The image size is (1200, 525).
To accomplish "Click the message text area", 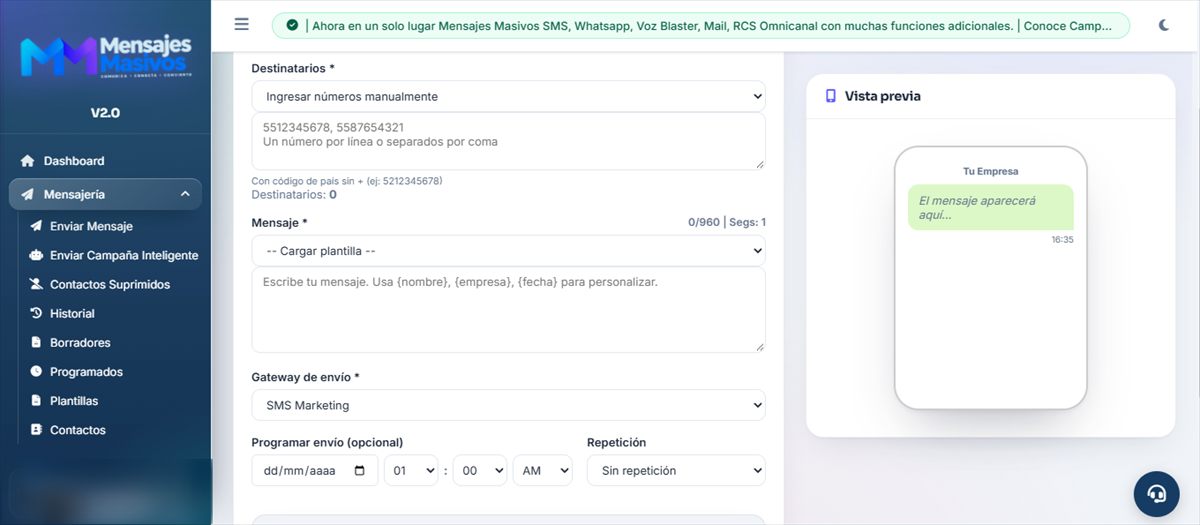I will (x=508, y=309).
